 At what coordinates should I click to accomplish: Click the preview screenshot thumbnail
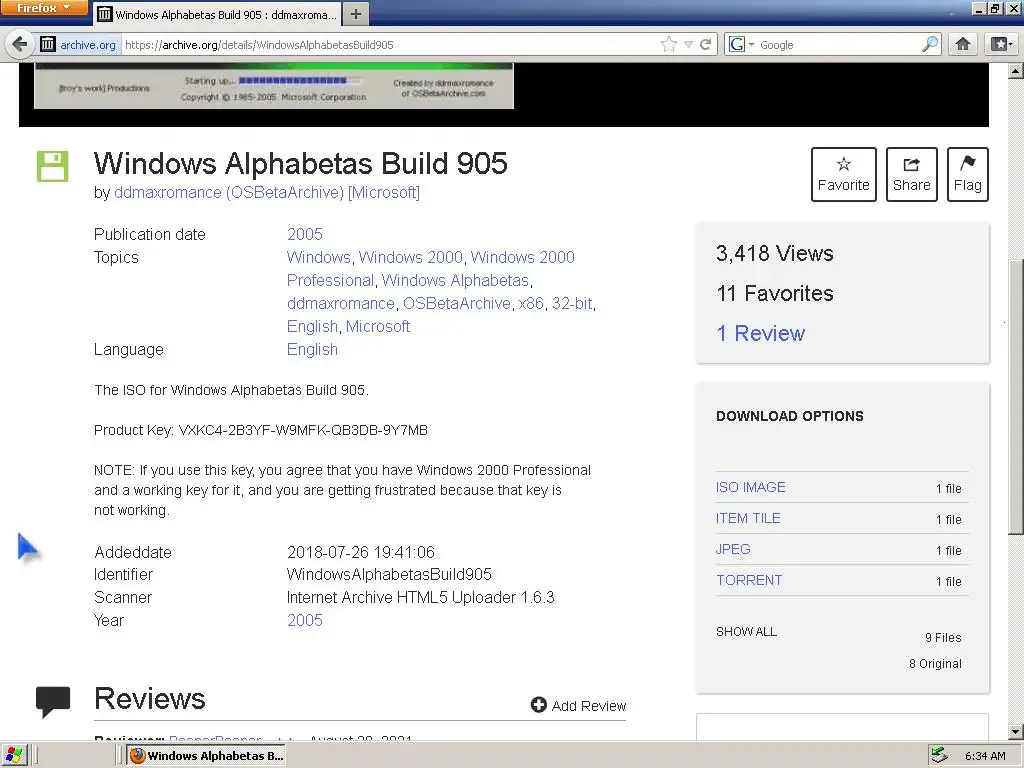(274, 86)
